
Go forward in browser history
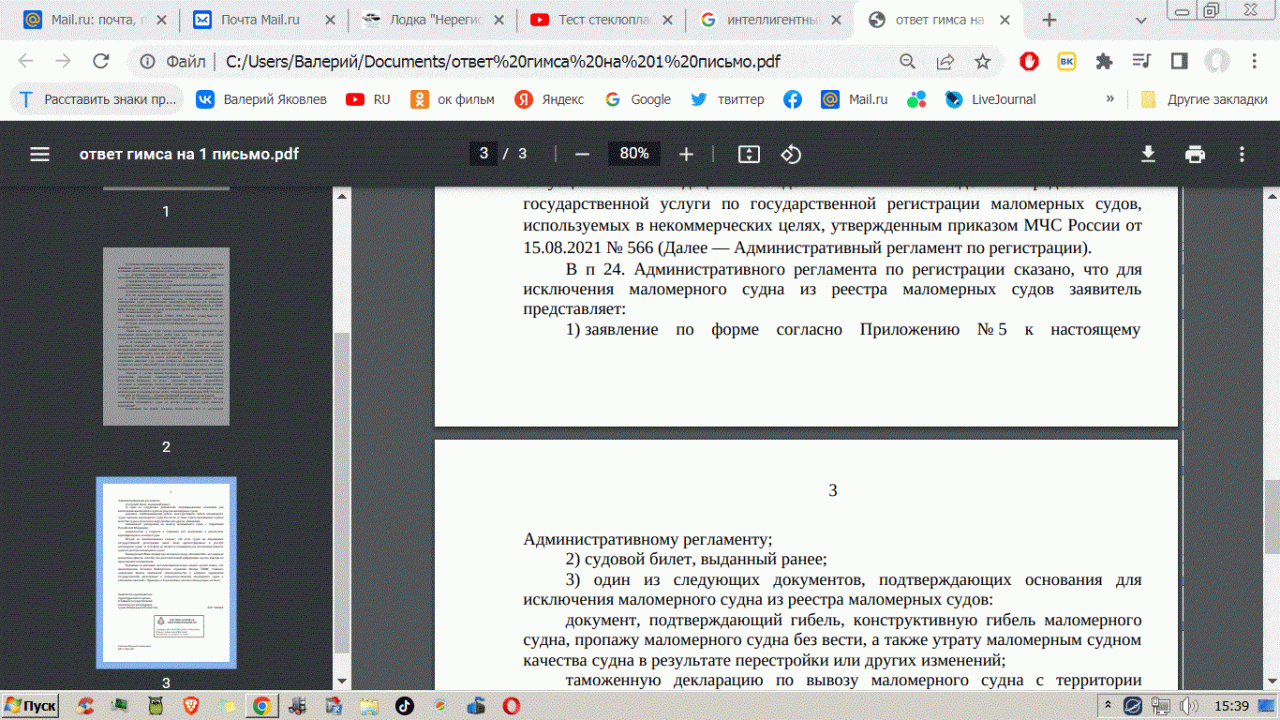click(63, 62)
